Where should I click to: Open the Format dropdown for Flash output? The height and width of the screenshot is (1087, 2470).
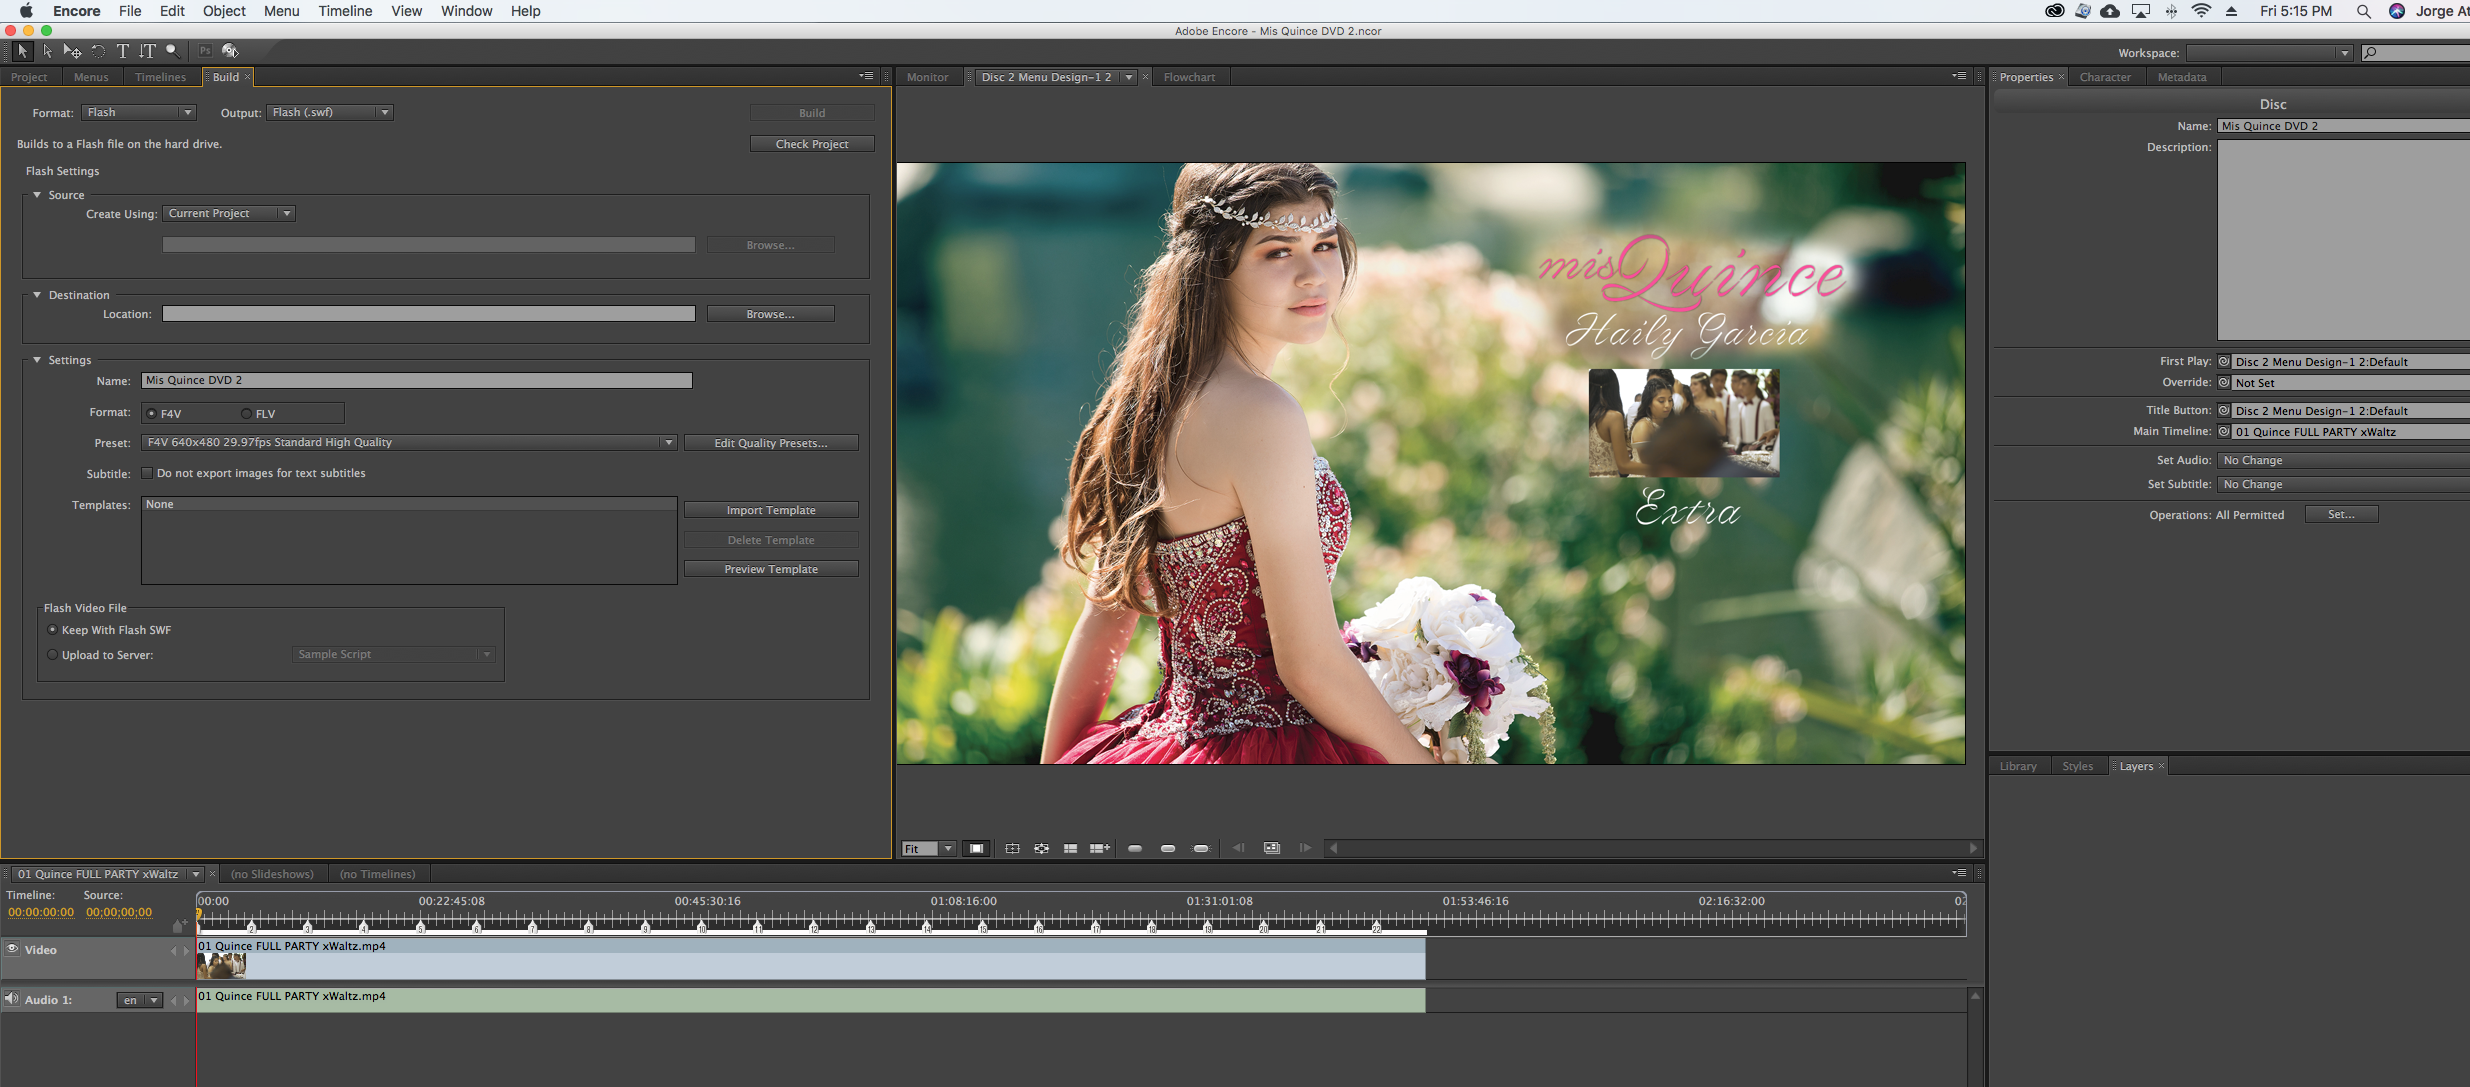135,112
